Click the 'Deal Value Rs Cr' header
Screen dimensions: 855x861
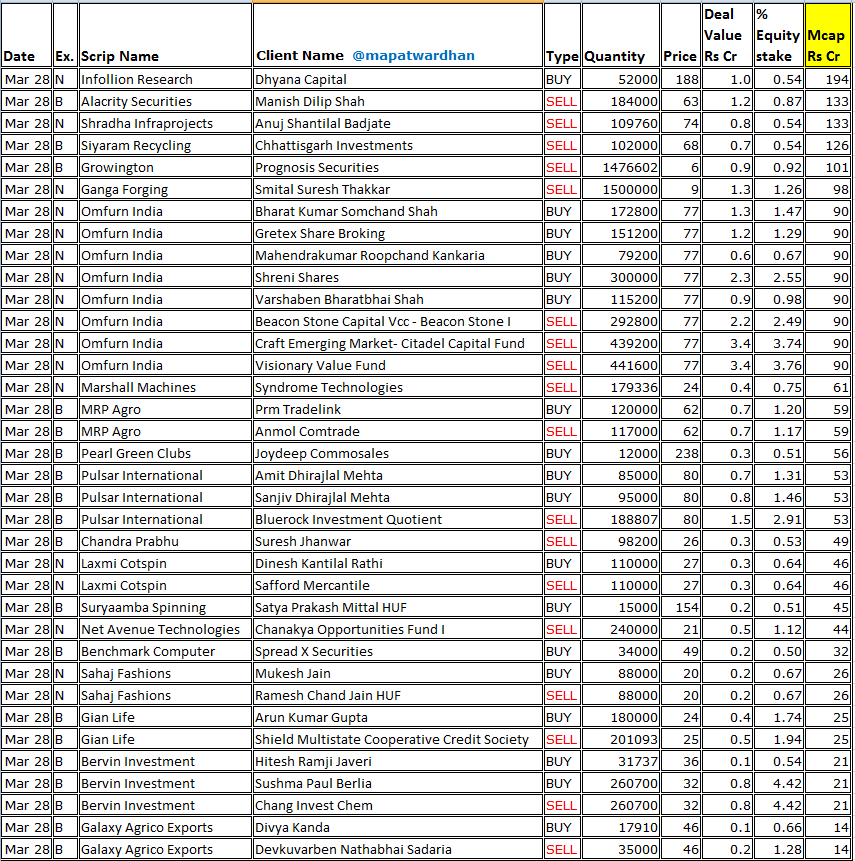[727, 35]
